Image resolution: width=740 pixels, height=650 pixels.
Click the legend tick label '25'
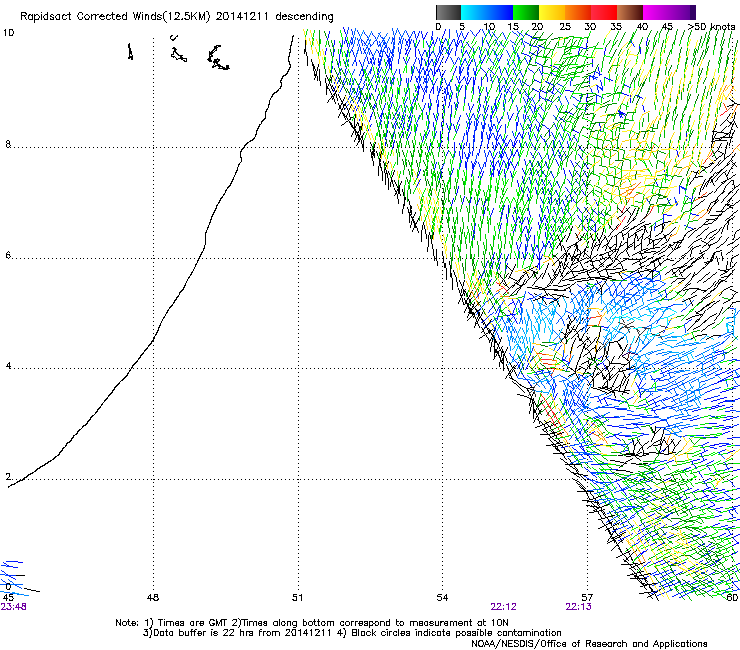coord(565,27)
